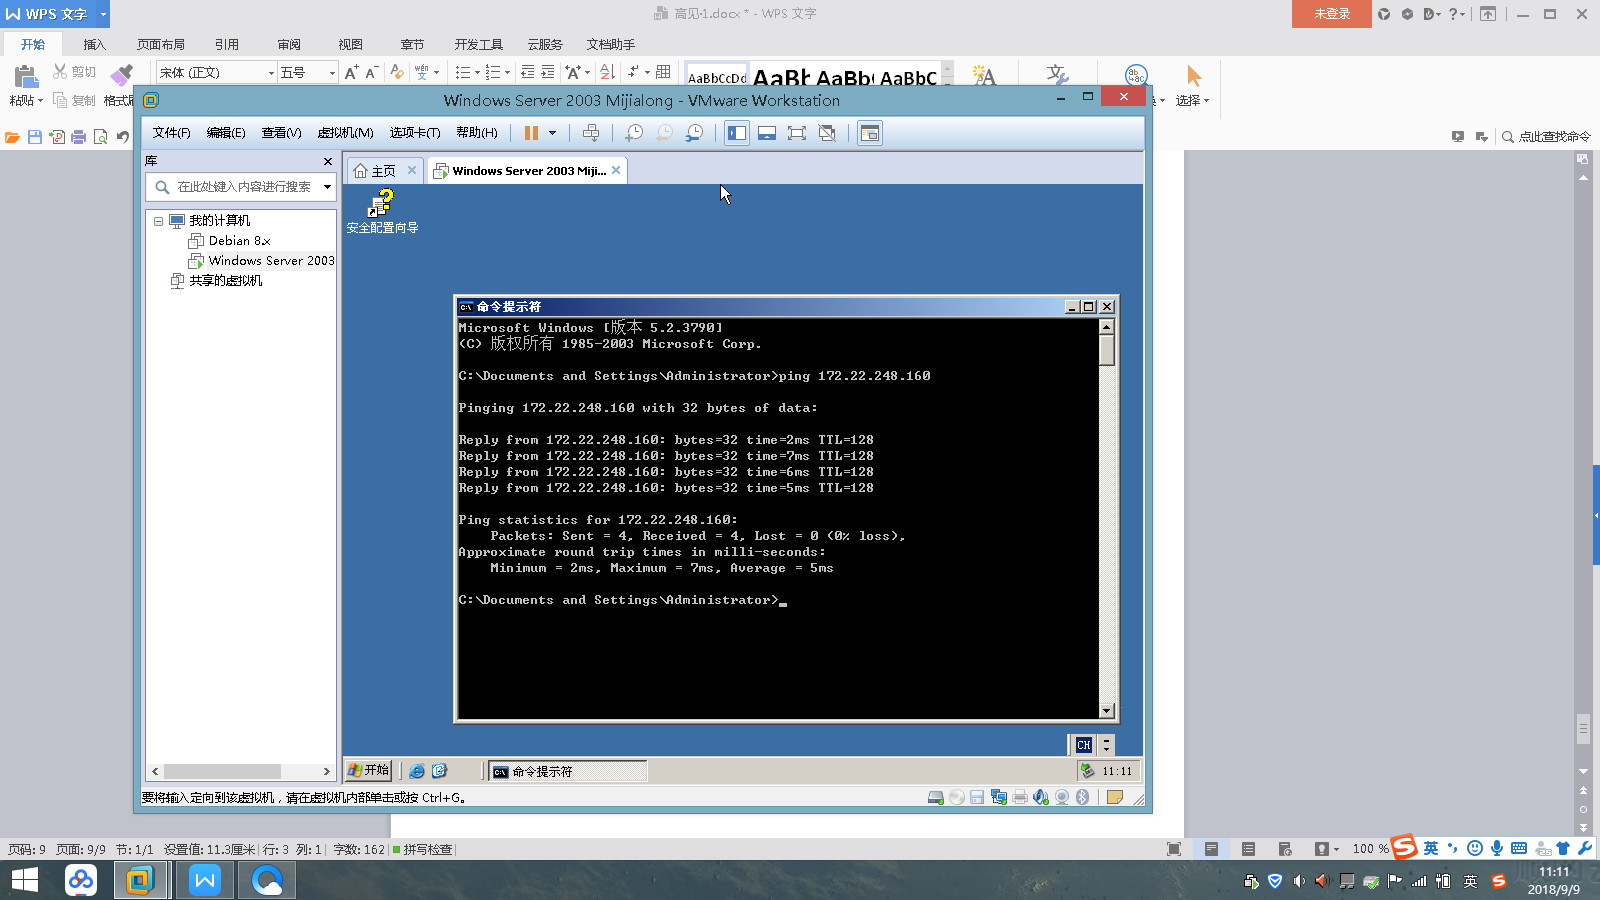Select Windows Server 2003 in library tree
Viewport: 1600px width, 900px height.
click(x=262, y=261)
